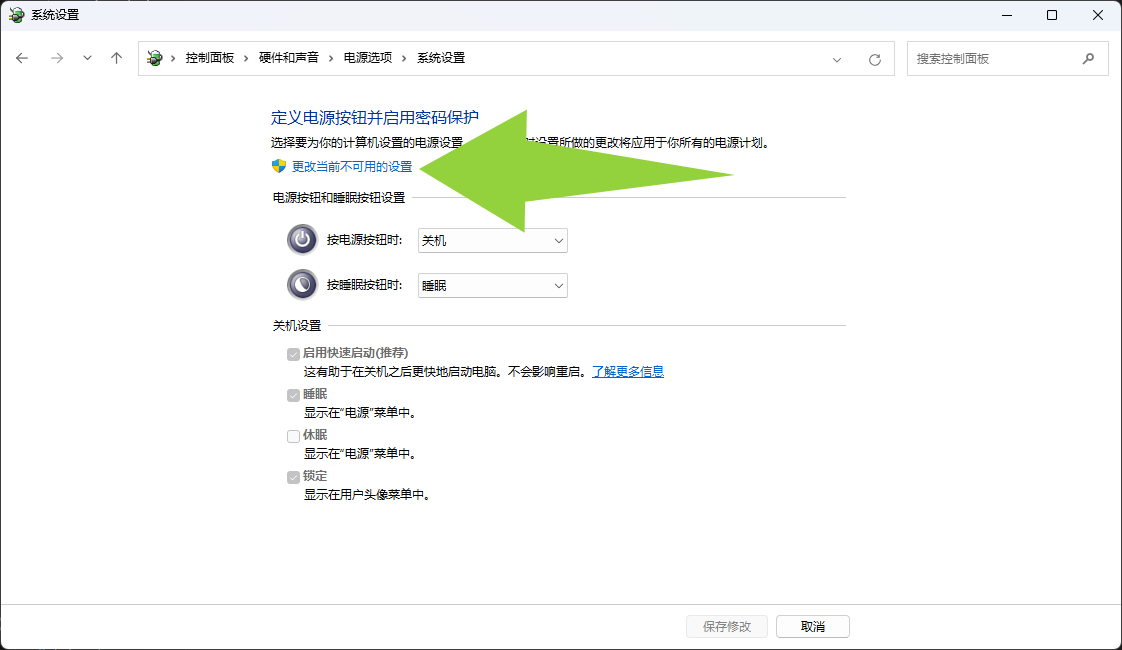Toggle the 锁定 checkbox
The image size is (1122, 650).
tap(293, 477)
